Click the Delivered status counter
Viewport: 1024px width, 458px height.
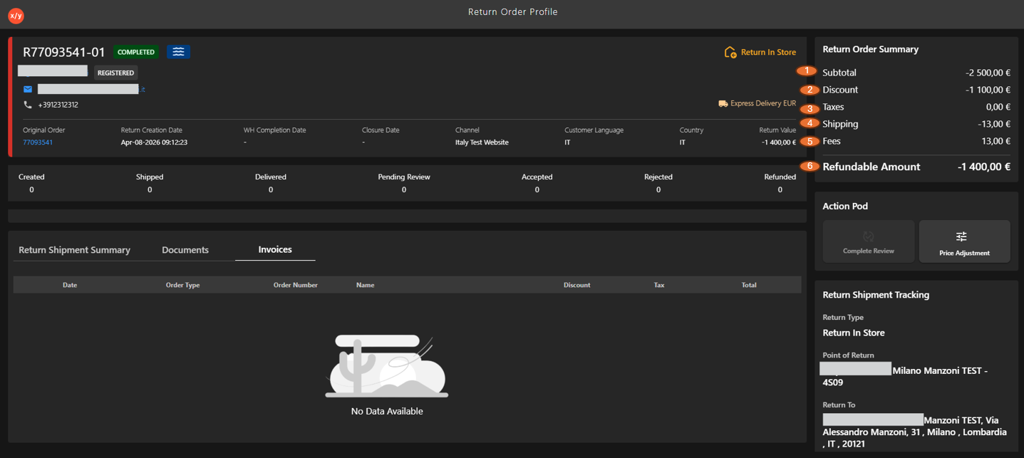point(270,183)
